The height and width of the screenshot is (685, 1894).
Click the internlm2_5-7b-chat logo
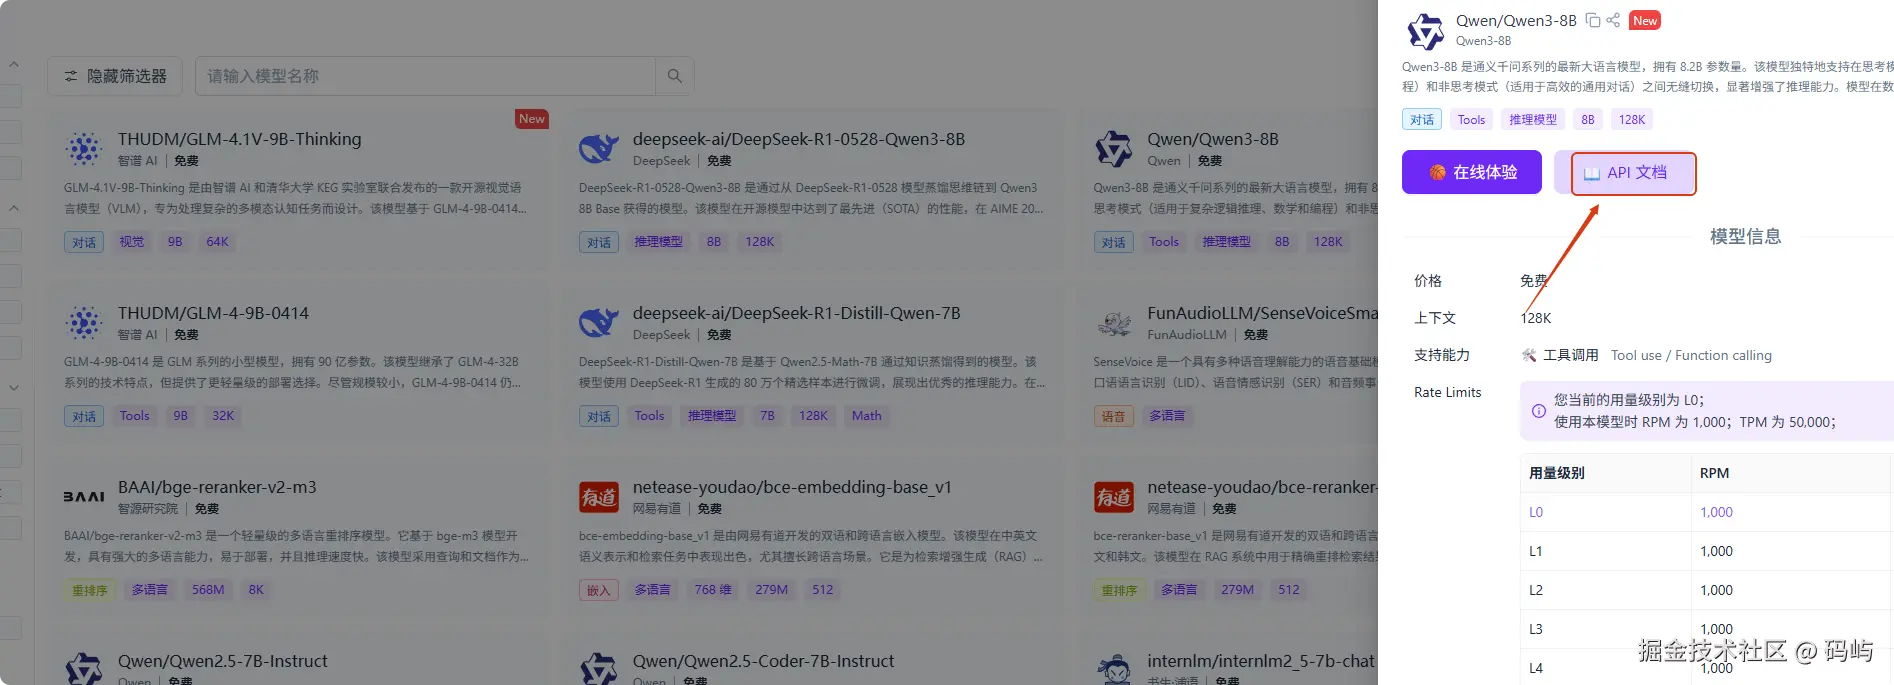pos(1113,669)
